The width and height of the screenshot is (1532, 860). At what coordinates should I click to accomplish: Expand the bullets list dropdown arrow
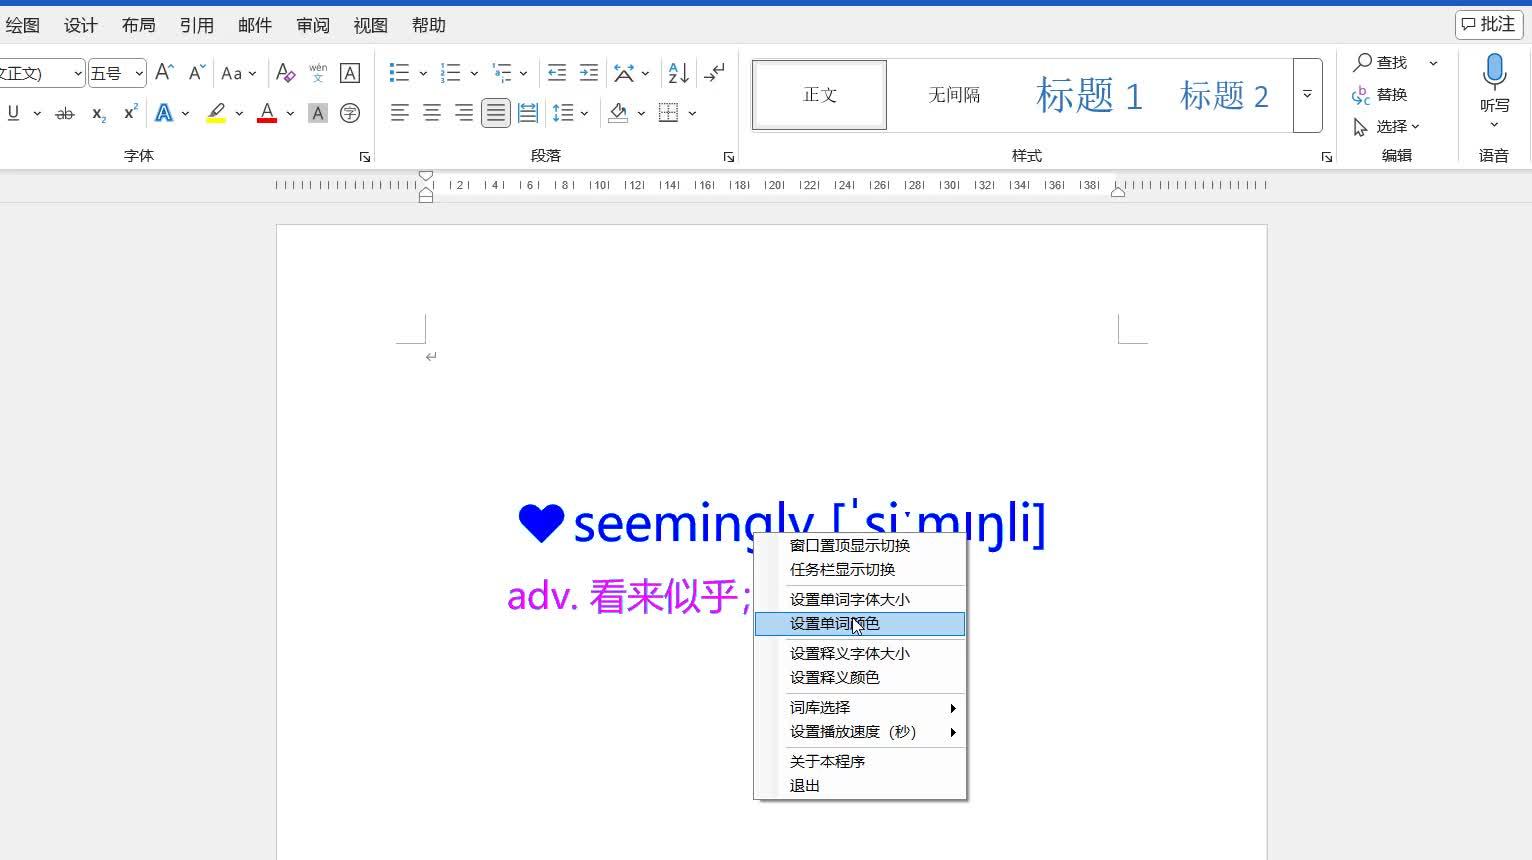click(x=423, y=73)
